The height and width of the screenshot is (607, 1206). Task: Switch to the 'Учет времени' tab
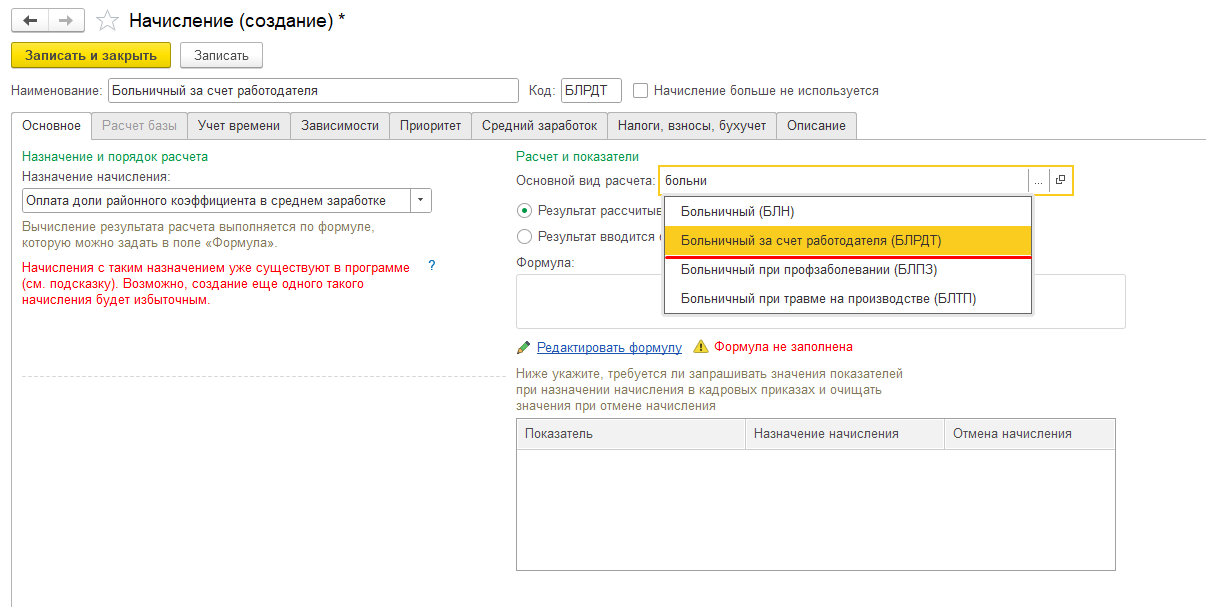point(239,126)
